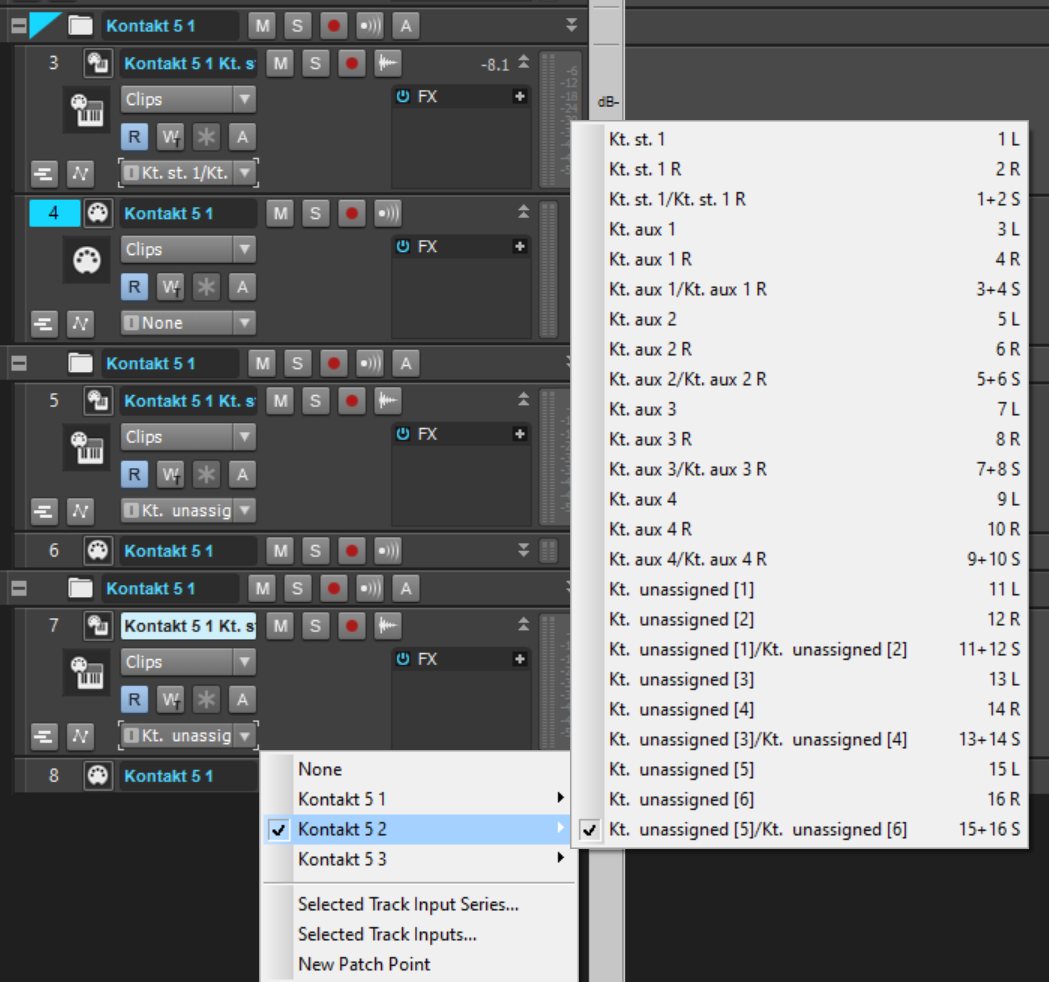This screenshot has width=1049, height=982.
Task: Solo track 4
Action: (315, 213)
